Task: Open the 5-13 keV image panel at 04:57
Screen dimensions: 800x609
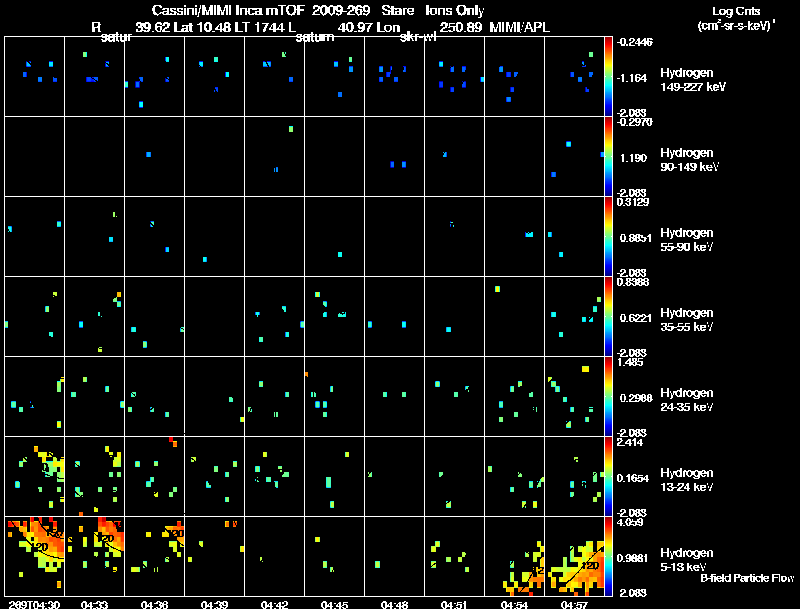Action: [x=574, y=556]
